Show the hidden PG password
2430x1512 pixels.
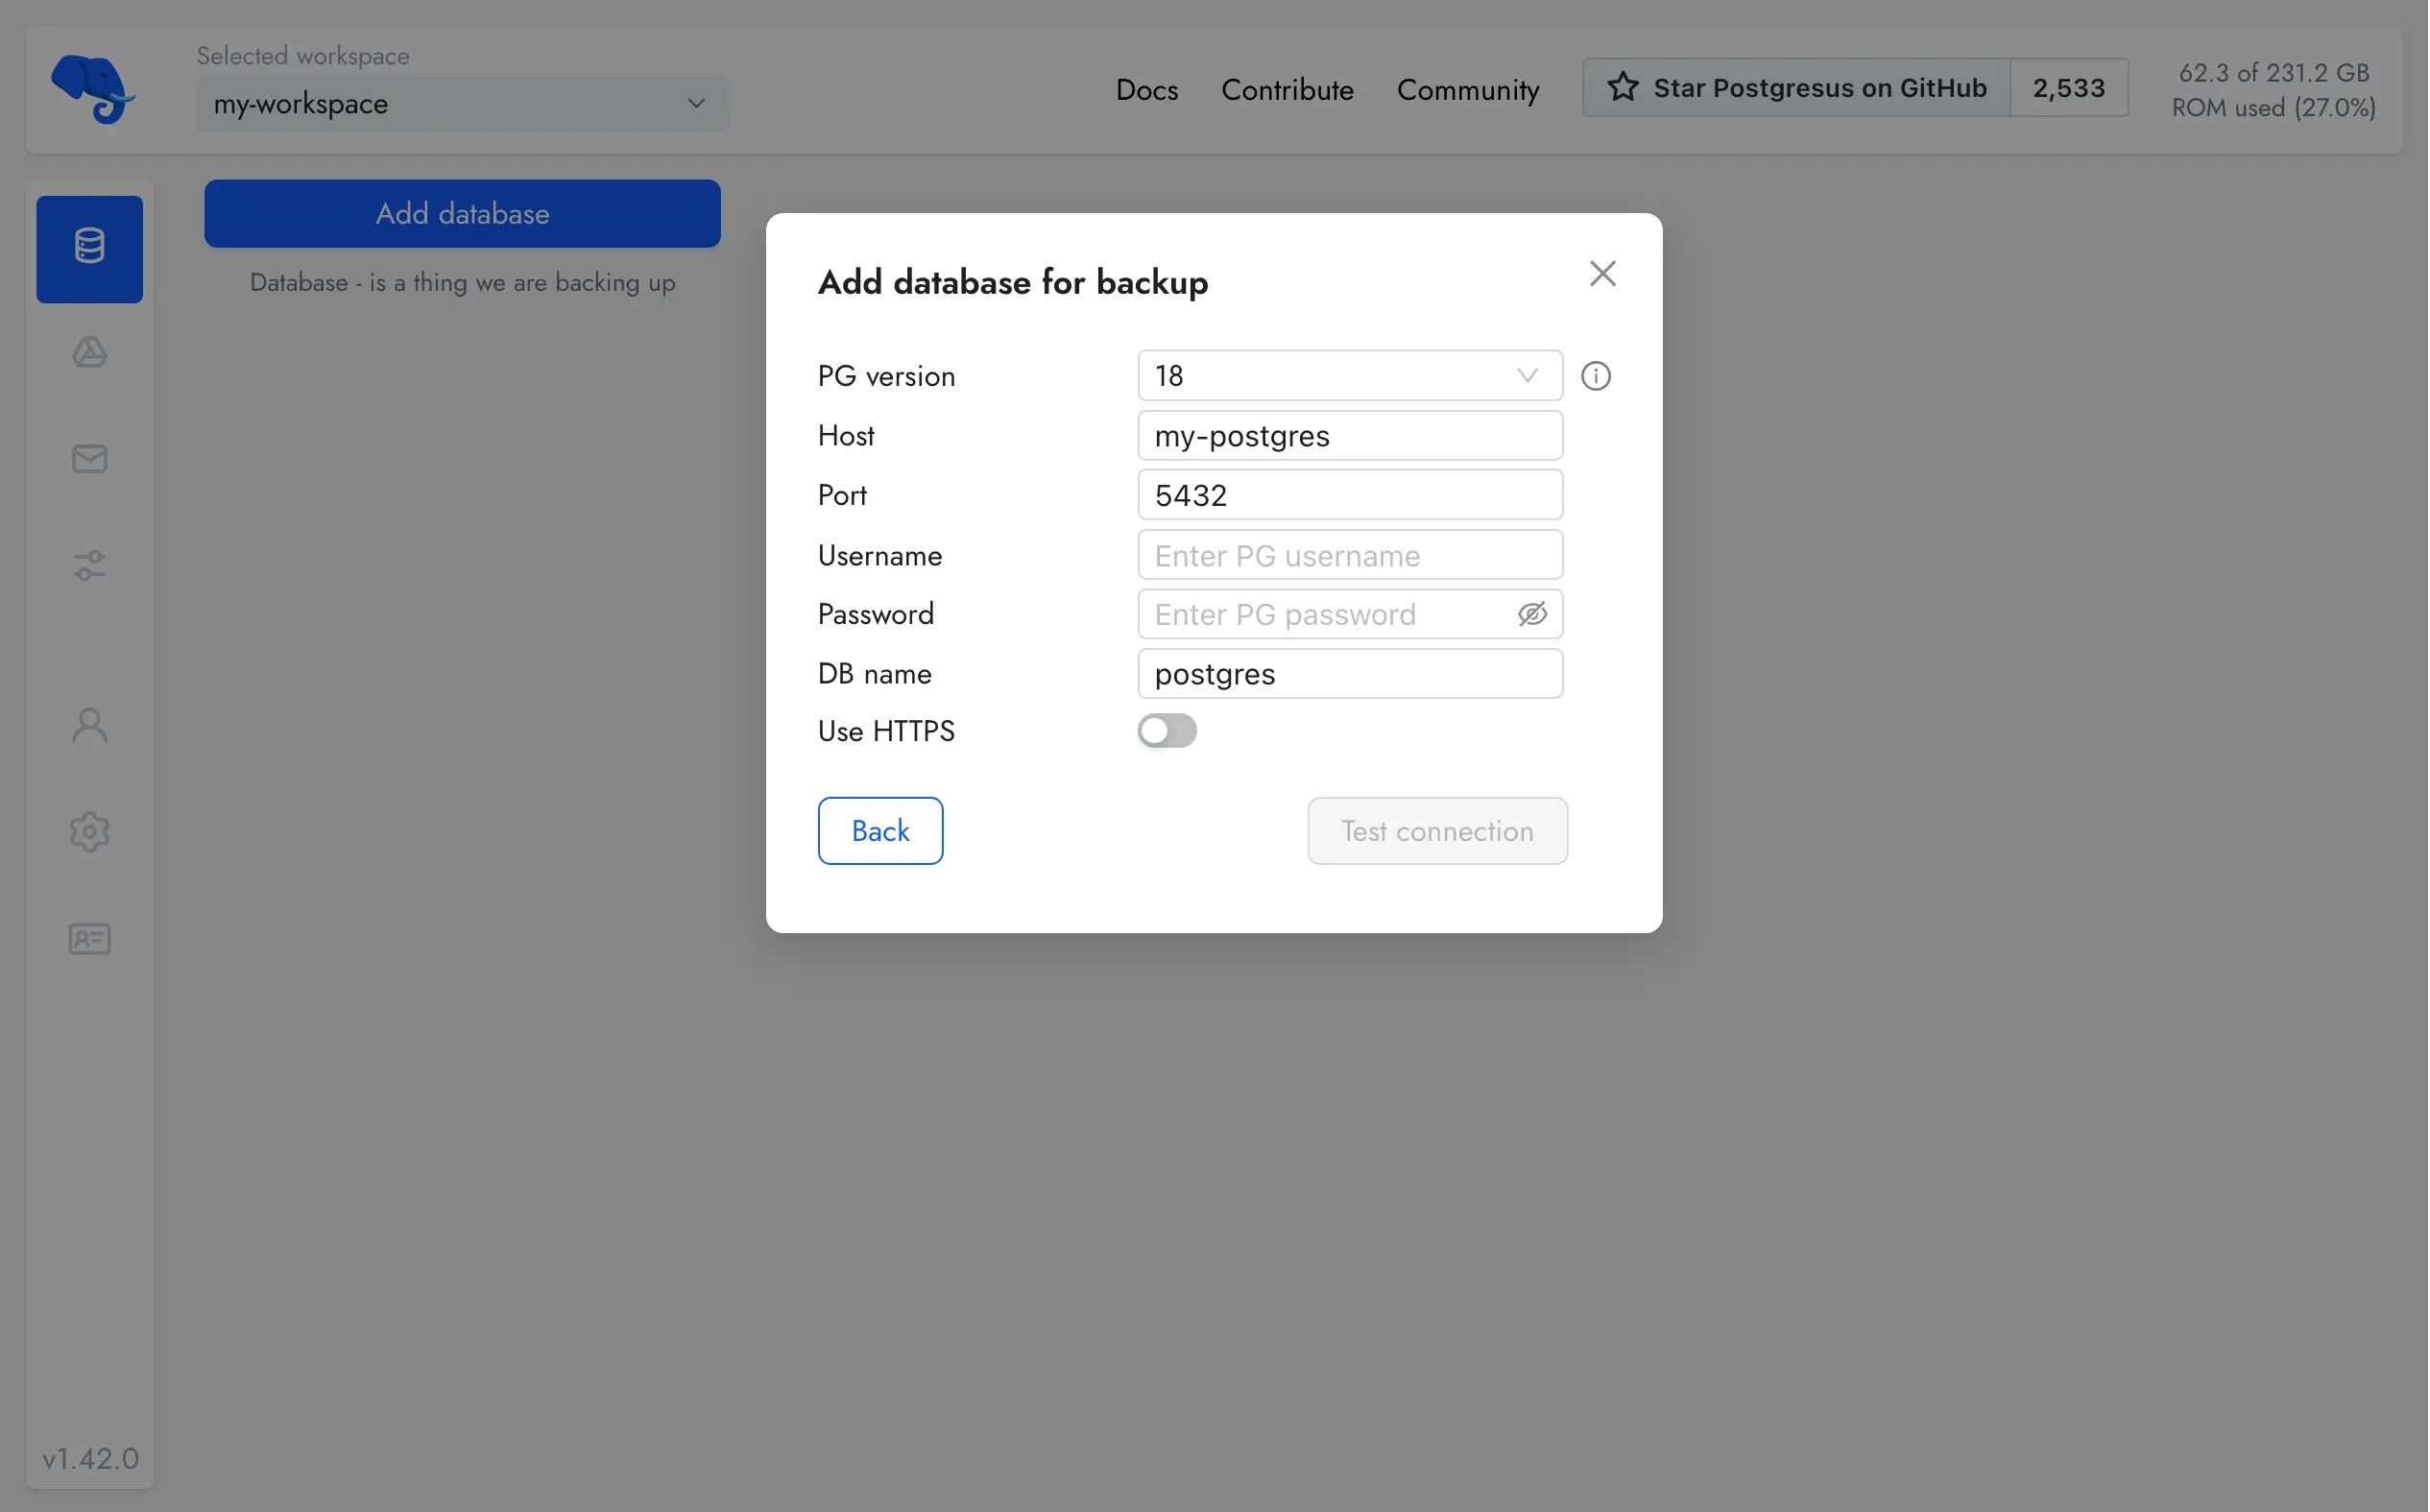coord(1532,613)
